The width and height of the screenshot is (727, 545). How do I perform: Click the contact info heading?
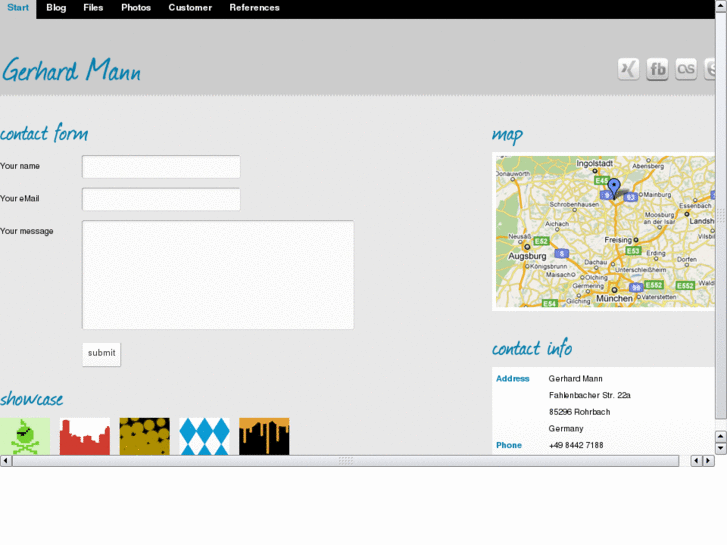[532, 348]
